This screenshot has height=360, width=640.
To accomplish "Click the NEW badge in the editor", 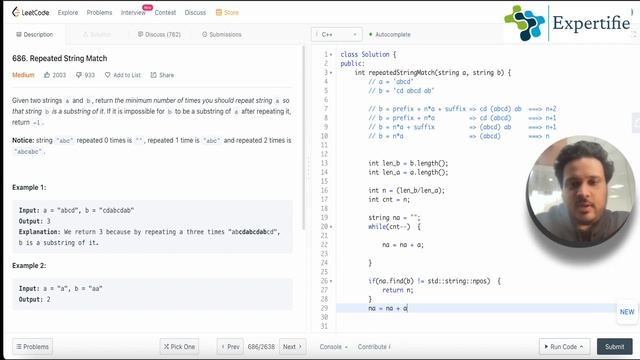I will tap(627, 312).
